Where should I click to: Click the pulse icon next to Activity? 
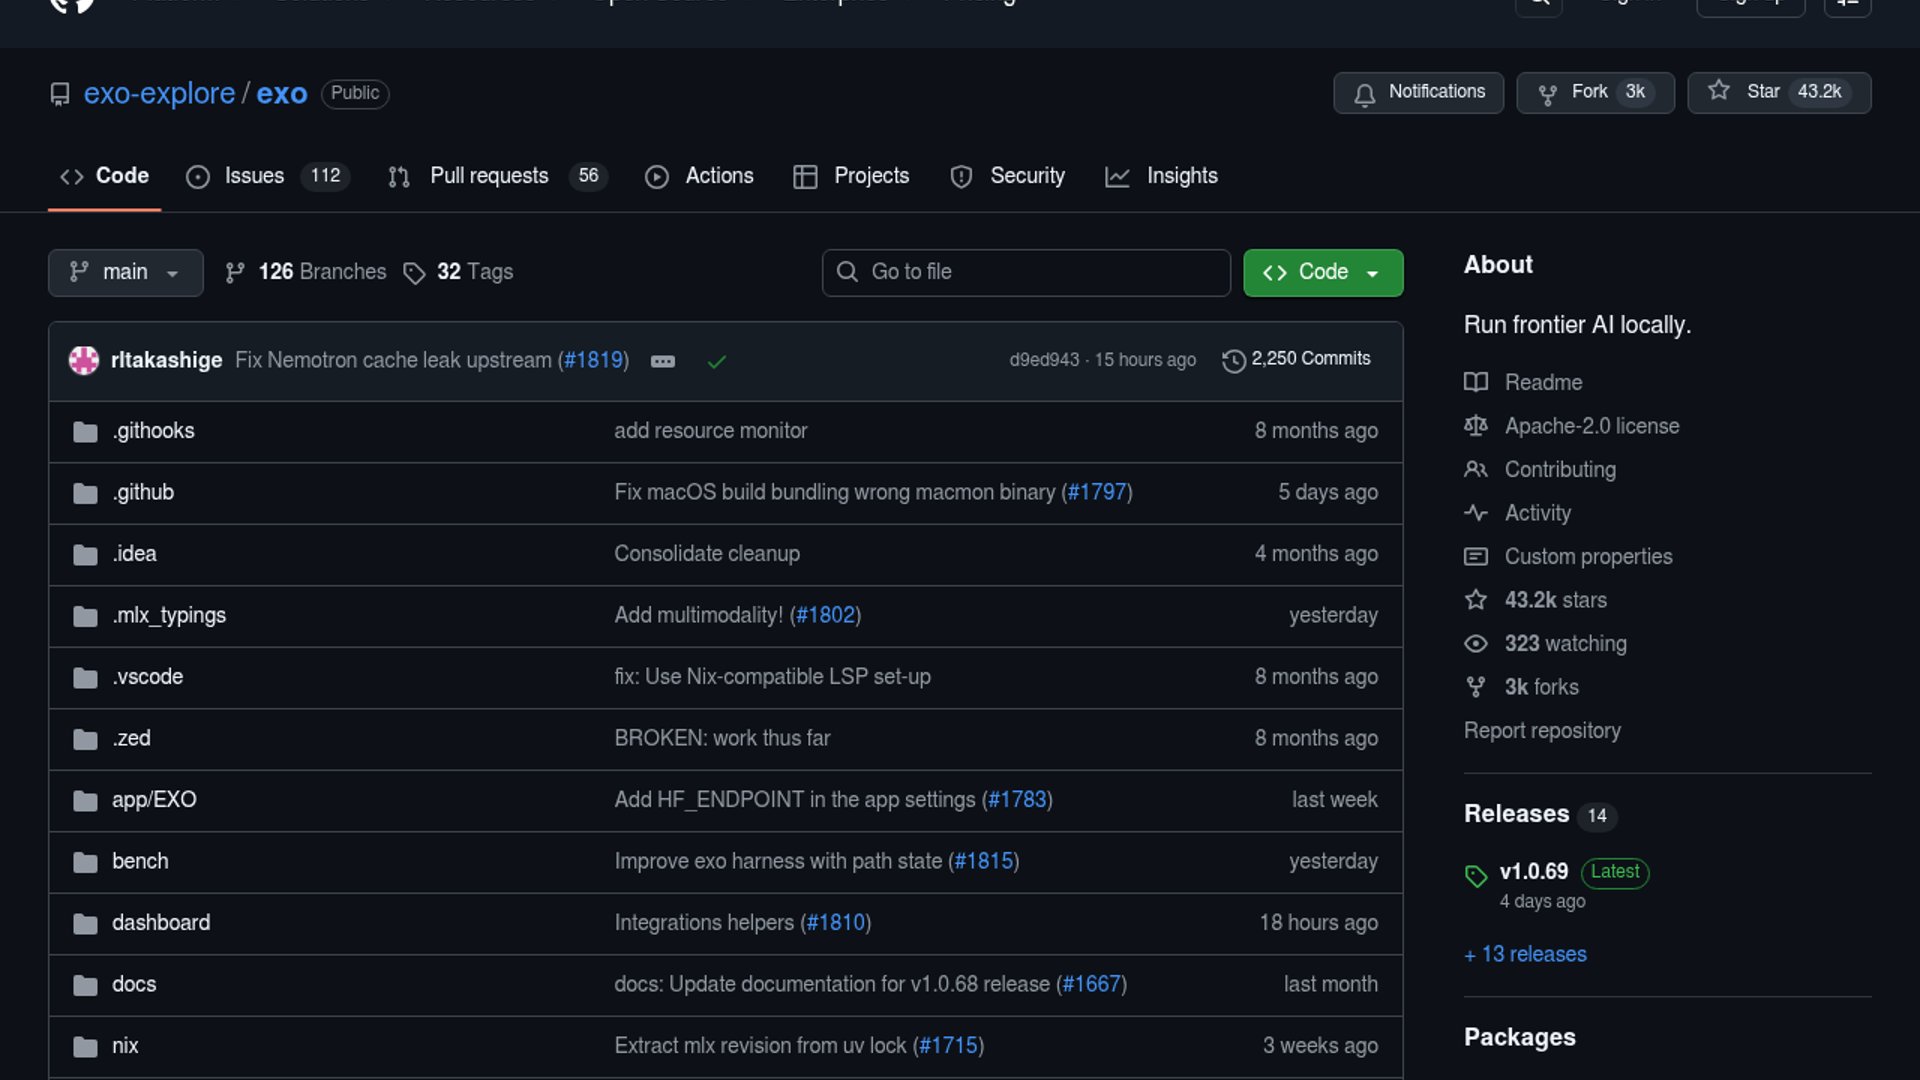click(1476, 513)
